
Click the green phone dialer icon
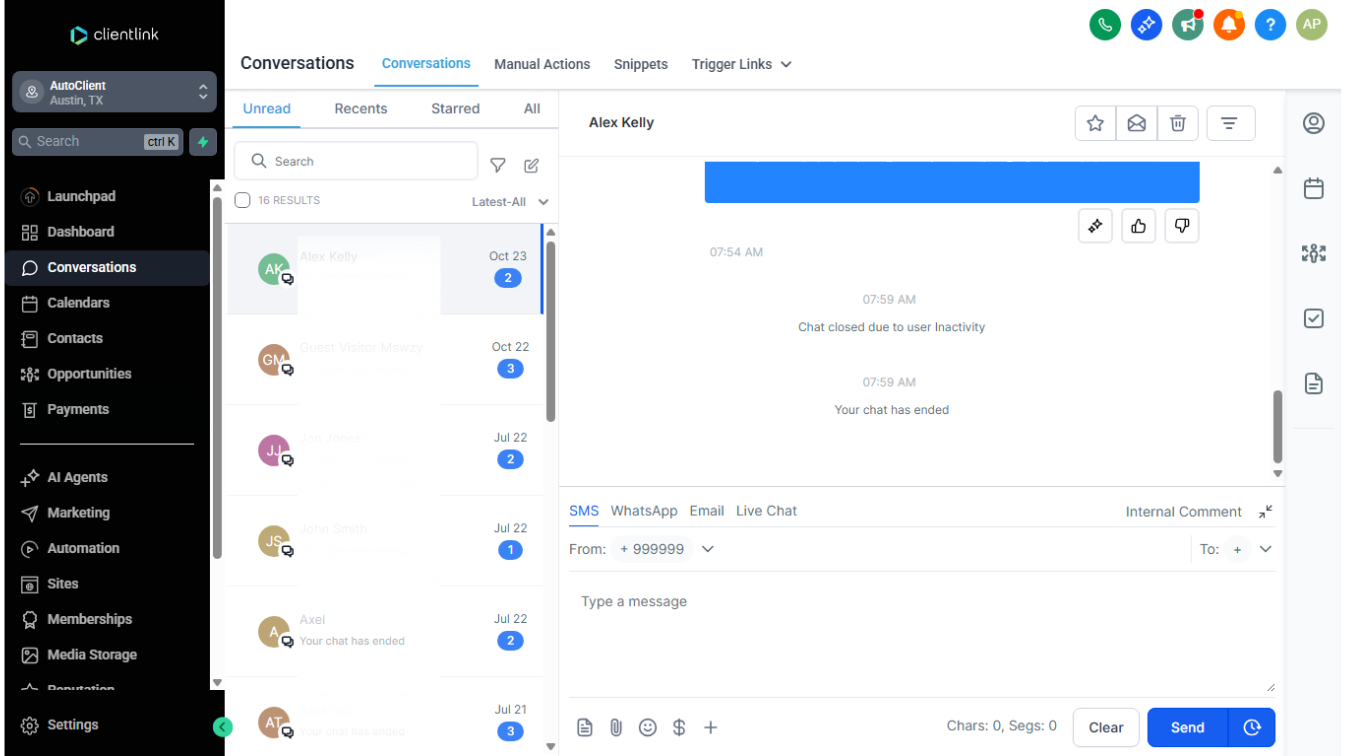(x=1104, y=25)
